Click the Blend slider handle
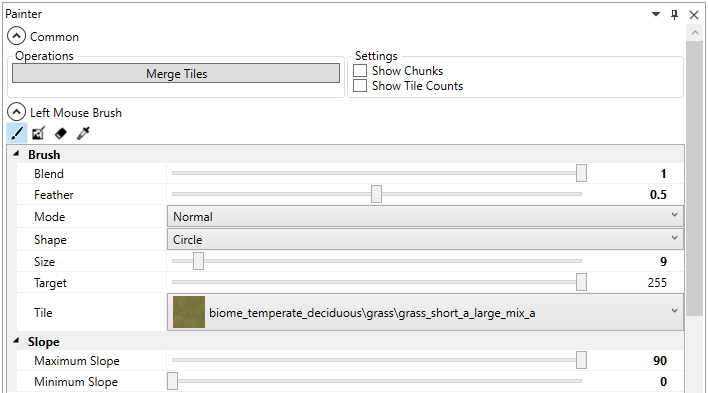The image size is (708, 393). tap(582, 173)
